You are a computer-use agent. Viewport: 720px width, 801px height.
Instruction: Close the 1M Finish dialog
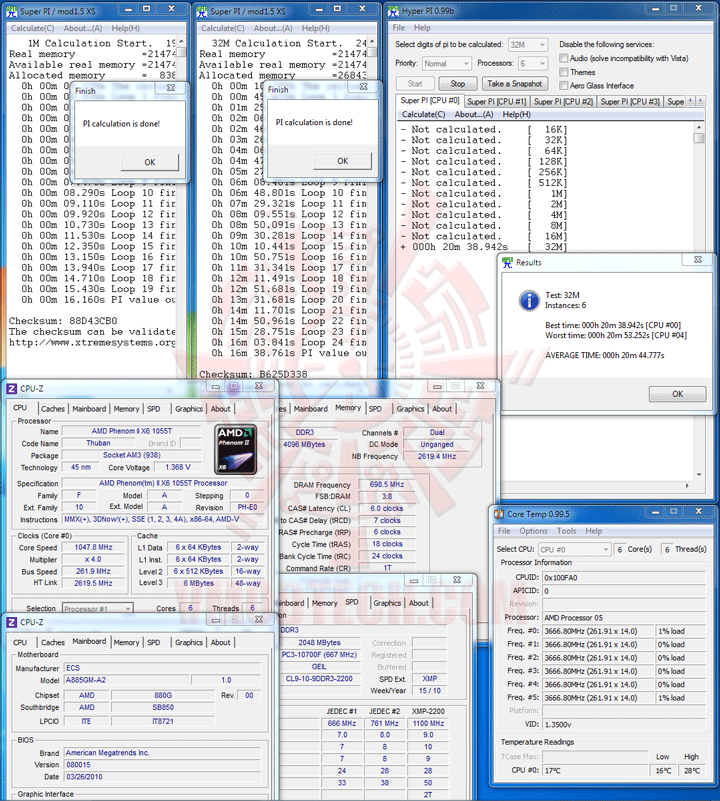[171, 88]
